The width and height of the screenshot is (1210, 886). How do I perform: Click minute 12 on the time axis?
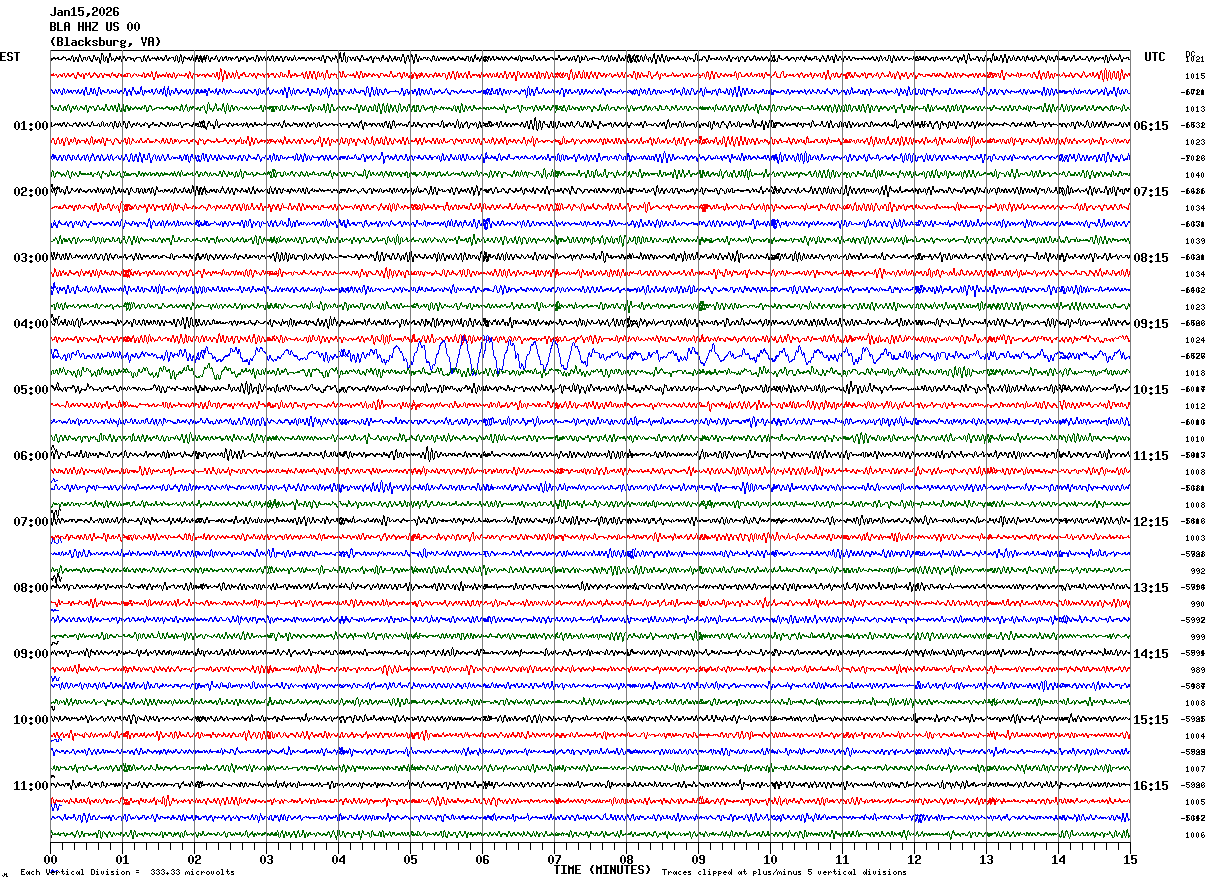tap(914, 860)
